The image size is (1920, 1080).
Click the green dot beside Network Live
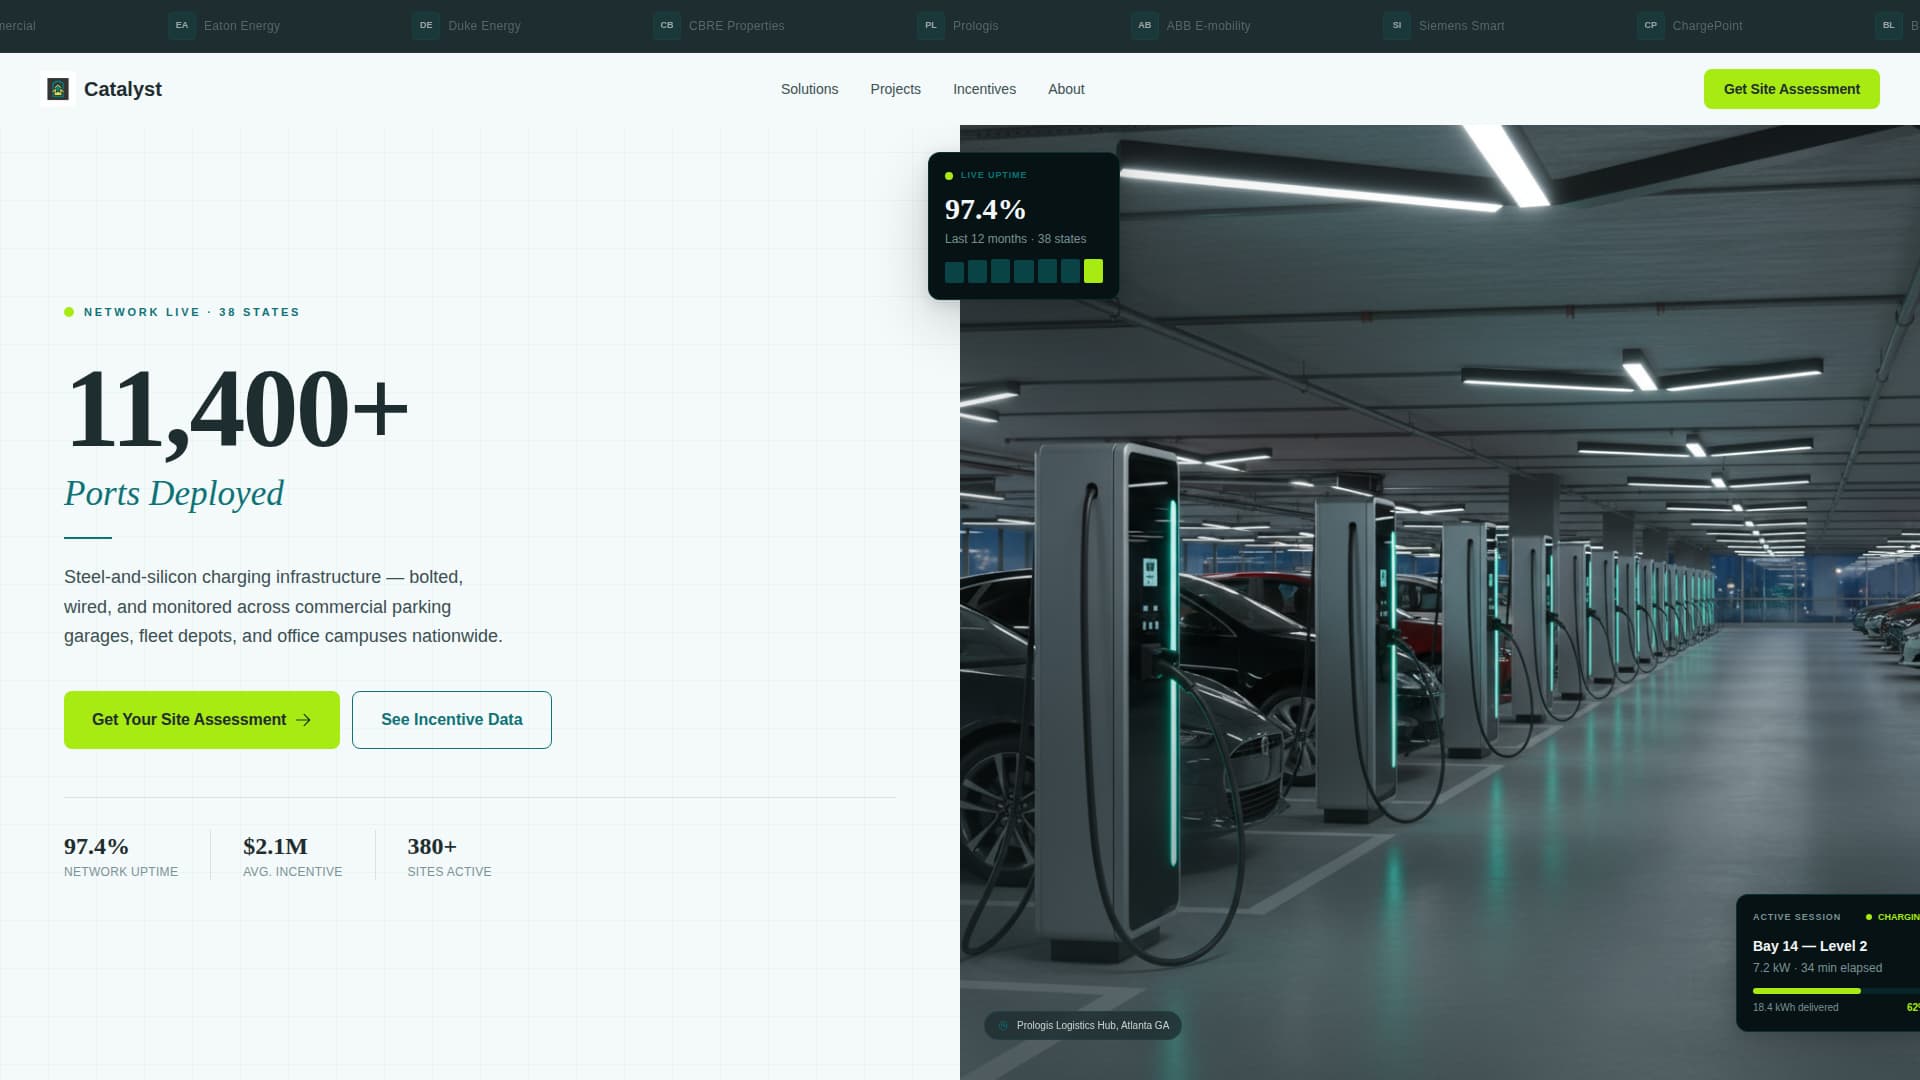click(x=69, y=312)
